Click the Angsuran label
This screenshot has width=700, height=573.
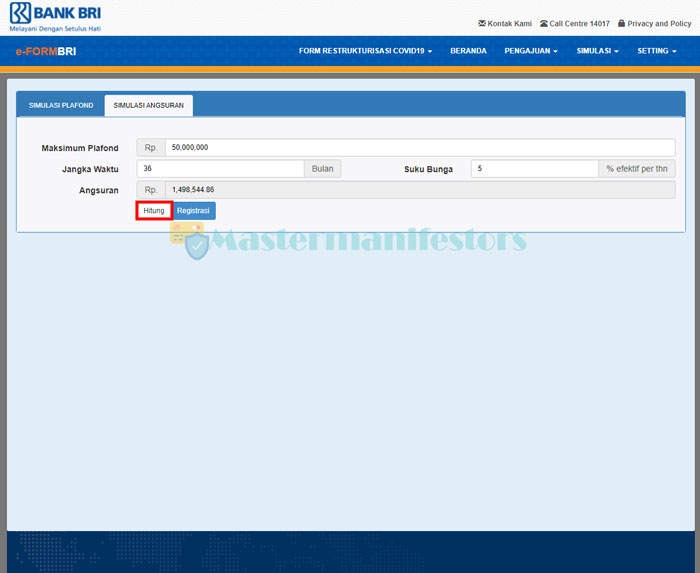point(99,191)
